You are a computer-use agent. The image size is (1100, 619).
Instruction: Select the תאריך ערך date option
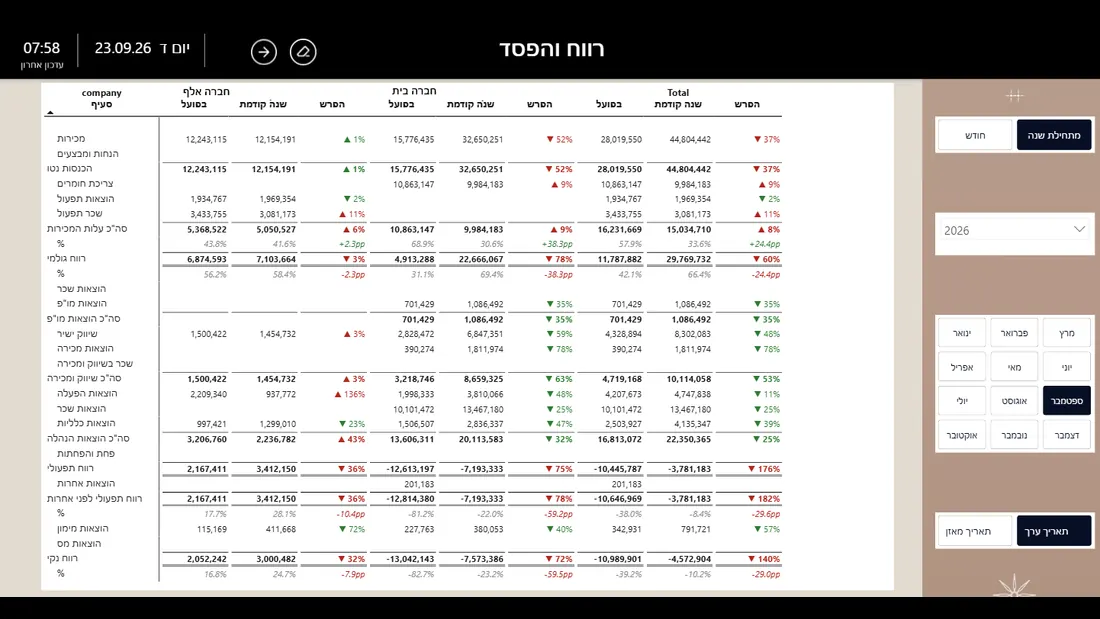point(1054,531)
